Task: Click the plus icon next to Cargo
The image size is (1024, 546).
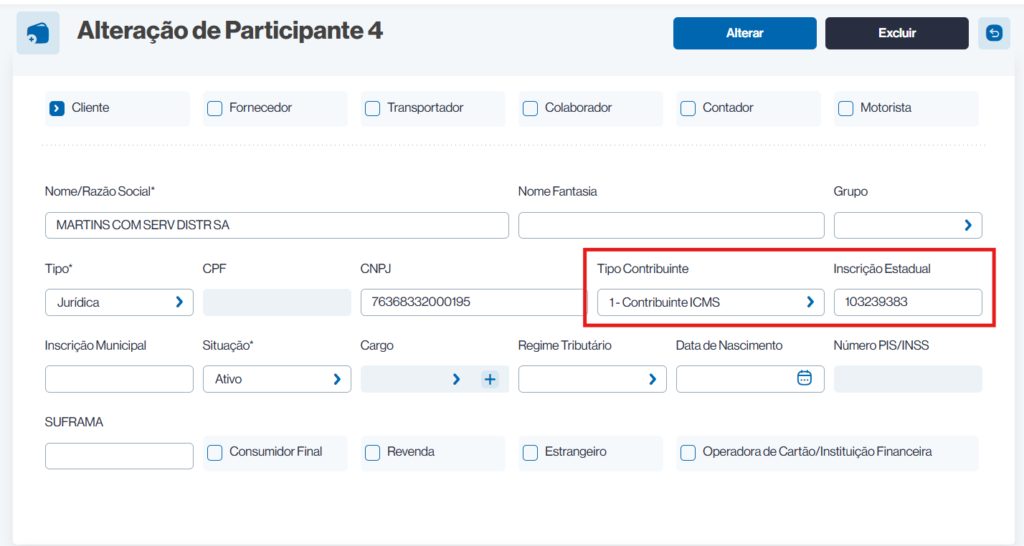Action: (490, 379)
